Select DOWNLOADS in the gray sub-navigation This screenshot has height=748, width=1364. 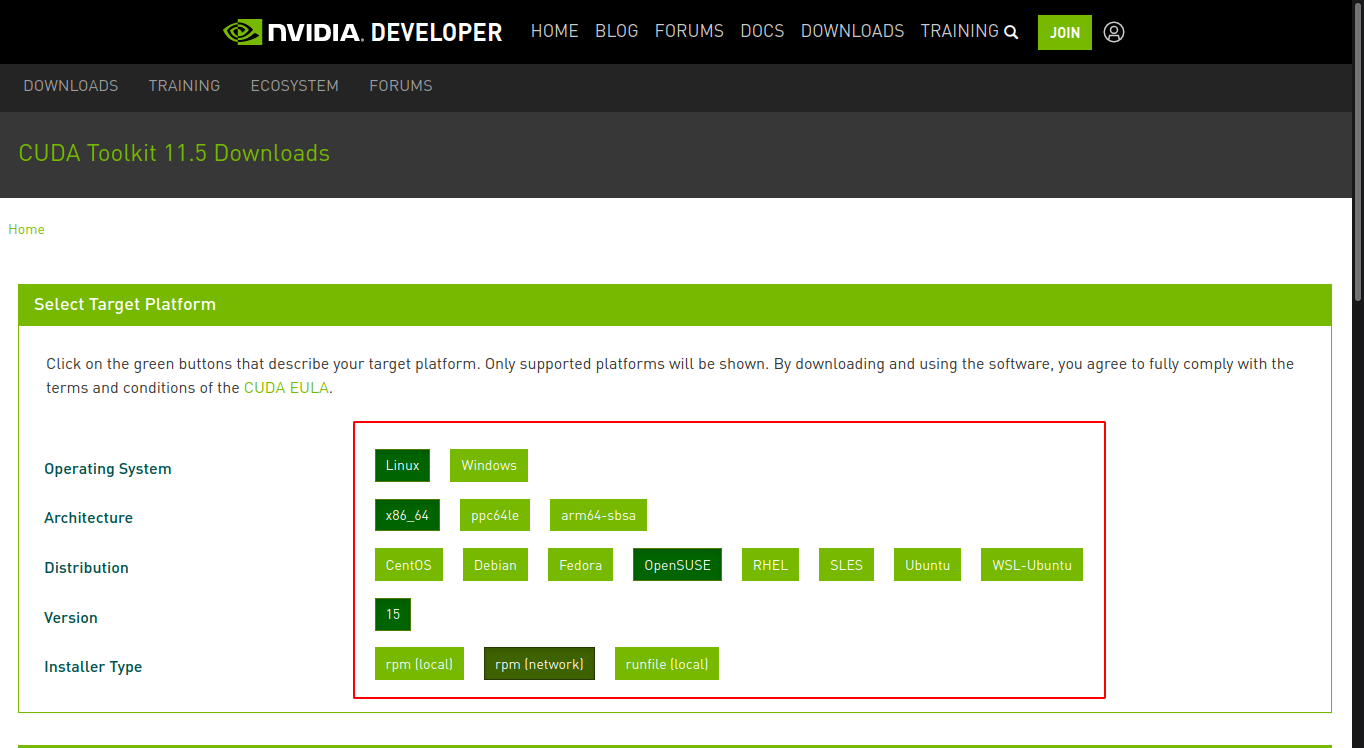click(x=71, y=86)
